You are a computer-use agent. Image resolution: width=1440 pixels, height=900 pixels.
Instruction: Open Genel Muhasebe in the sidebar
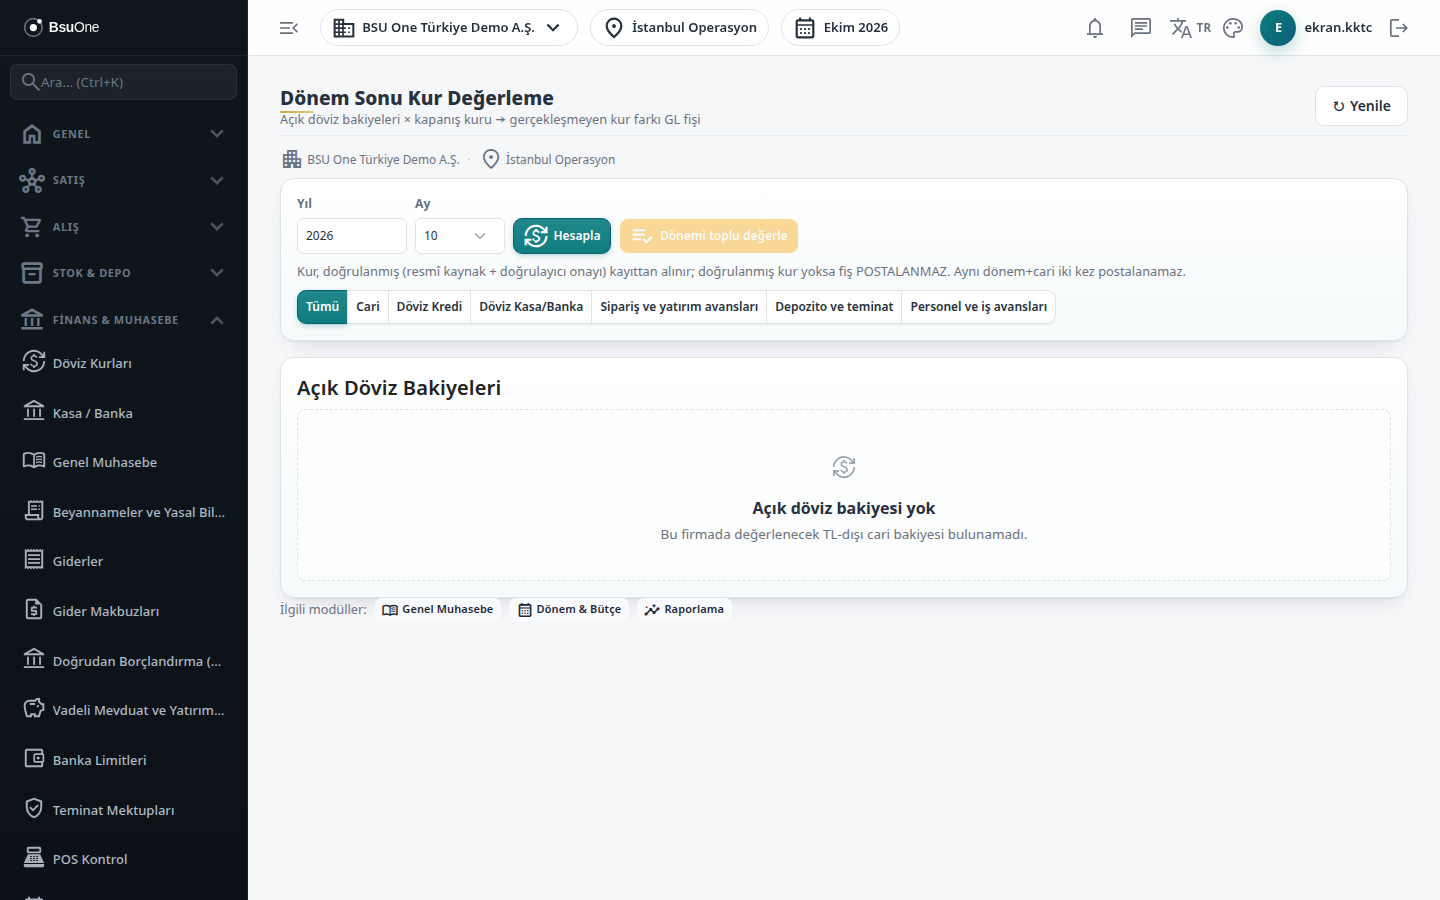point(124,462)
